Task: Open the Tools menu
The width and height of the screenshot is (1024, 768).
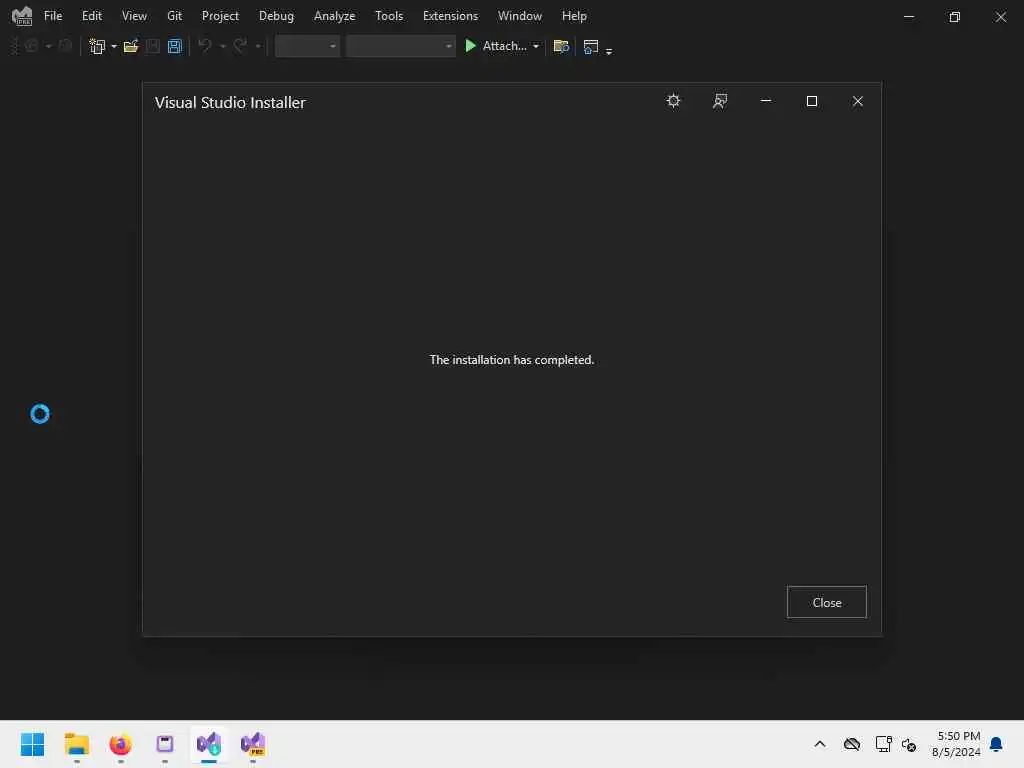Action: click(389, 16)
